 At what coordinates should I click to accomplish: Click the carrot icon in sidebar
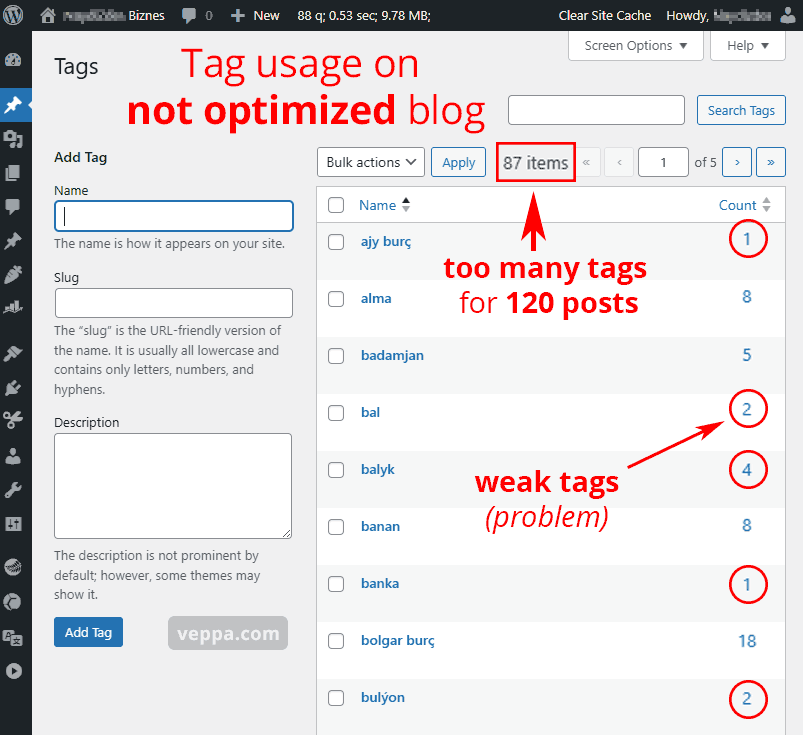(13, 275)
